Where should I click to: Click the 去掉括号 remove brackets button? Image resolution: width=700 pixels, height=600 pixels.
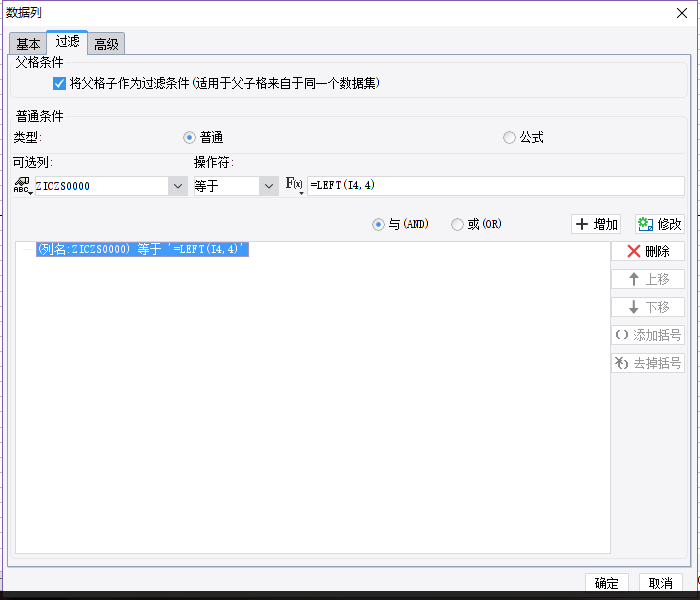(x=648, y=363)
